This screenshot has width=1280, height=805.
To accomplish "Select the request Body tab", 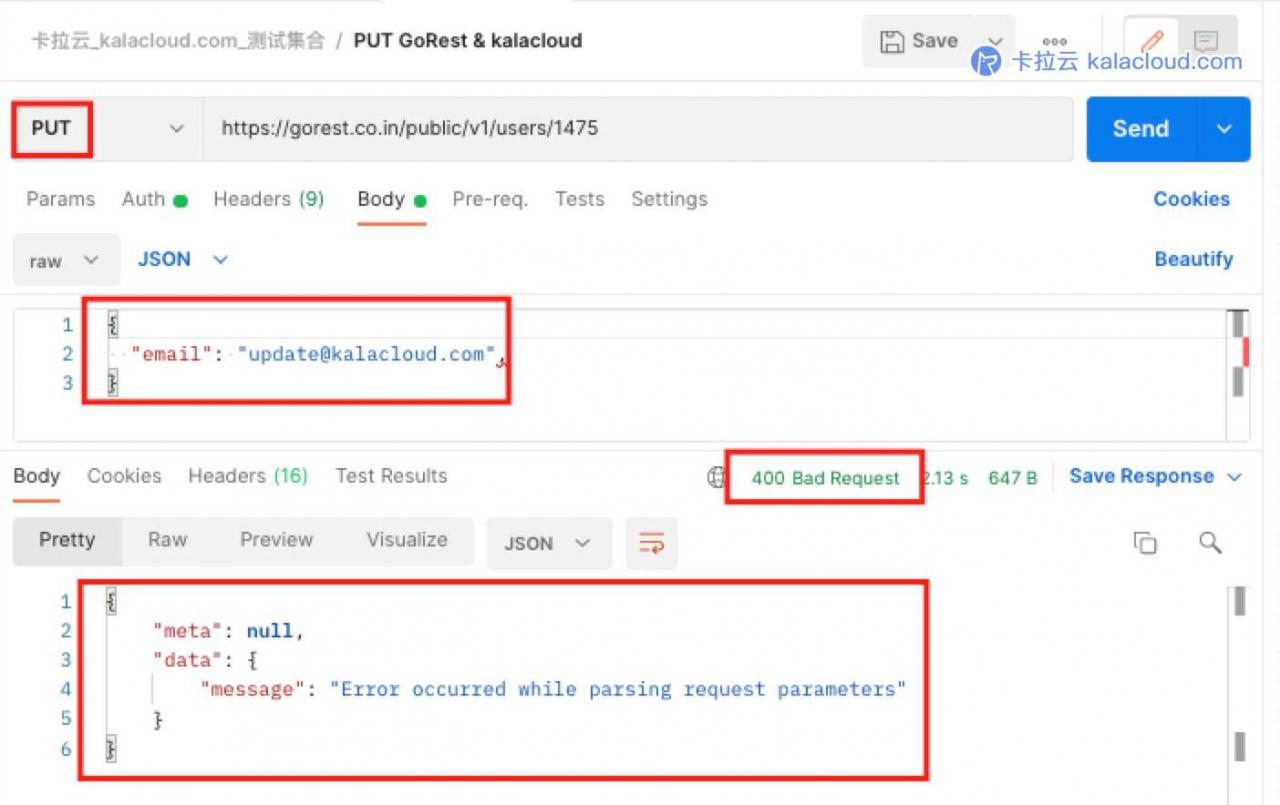I will (392, 199).
